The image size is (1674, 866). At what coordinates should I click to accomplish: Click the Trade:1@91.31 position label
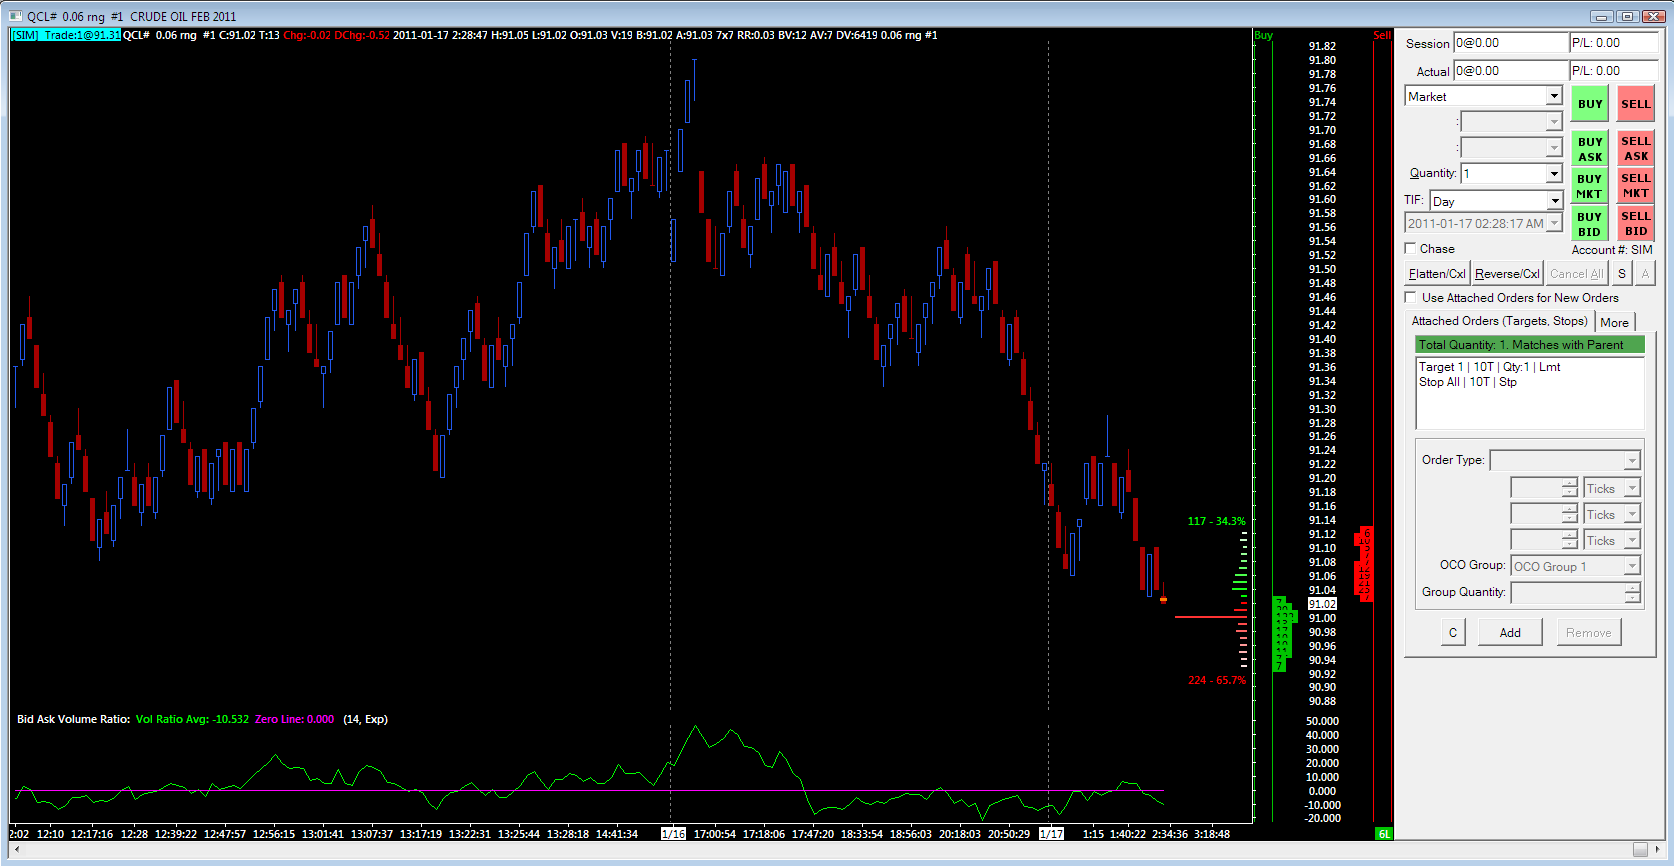82,35
